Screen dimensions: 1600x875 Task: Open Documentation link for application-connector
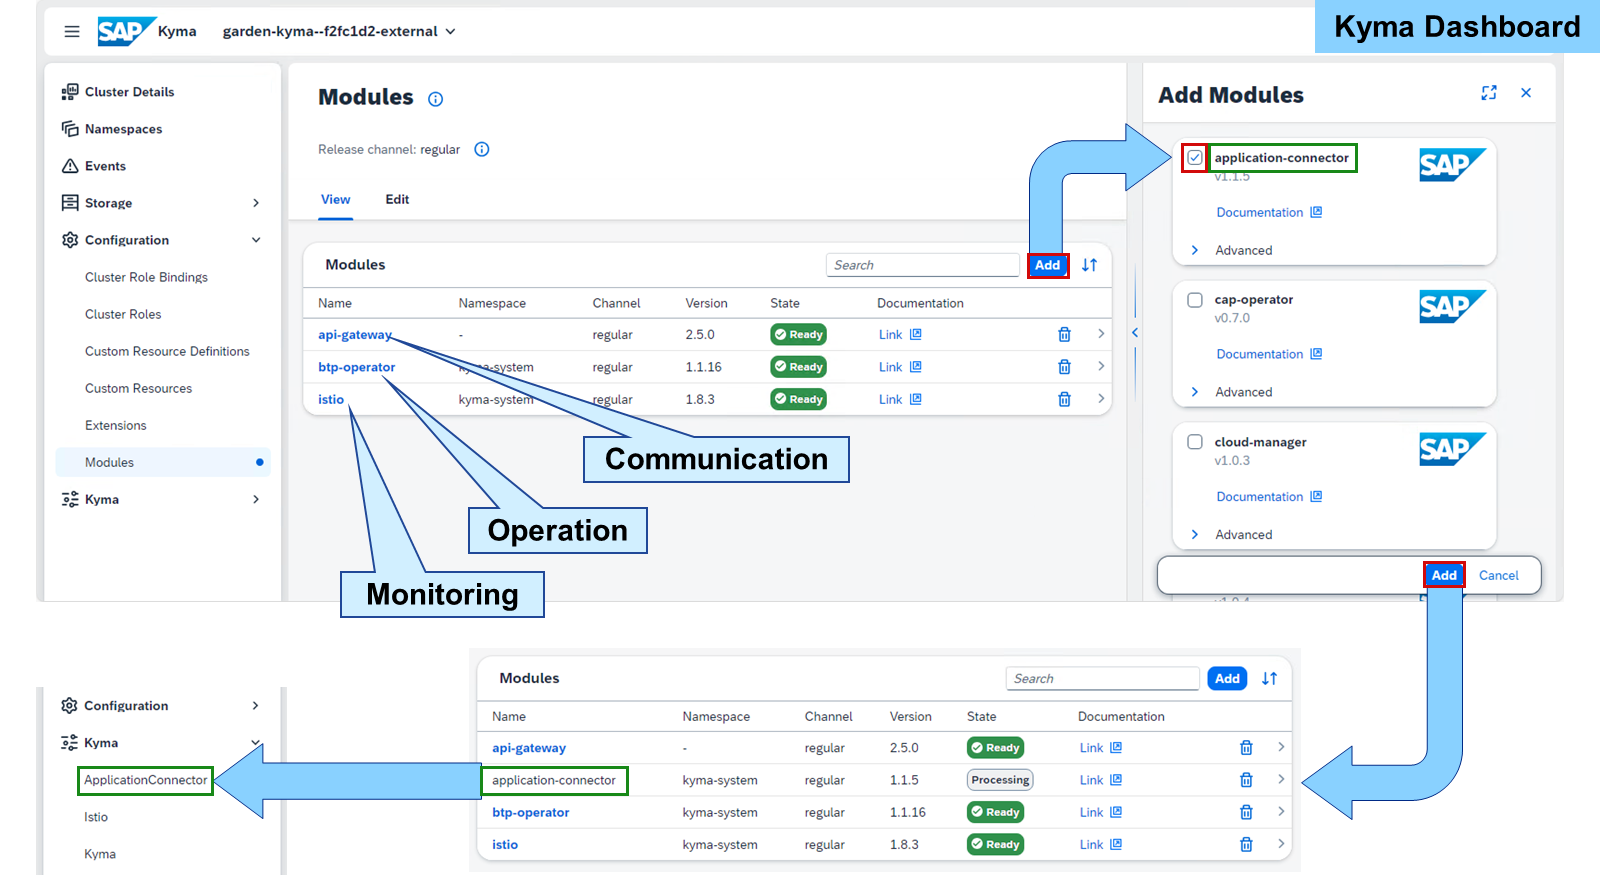tap(1269, 212)
